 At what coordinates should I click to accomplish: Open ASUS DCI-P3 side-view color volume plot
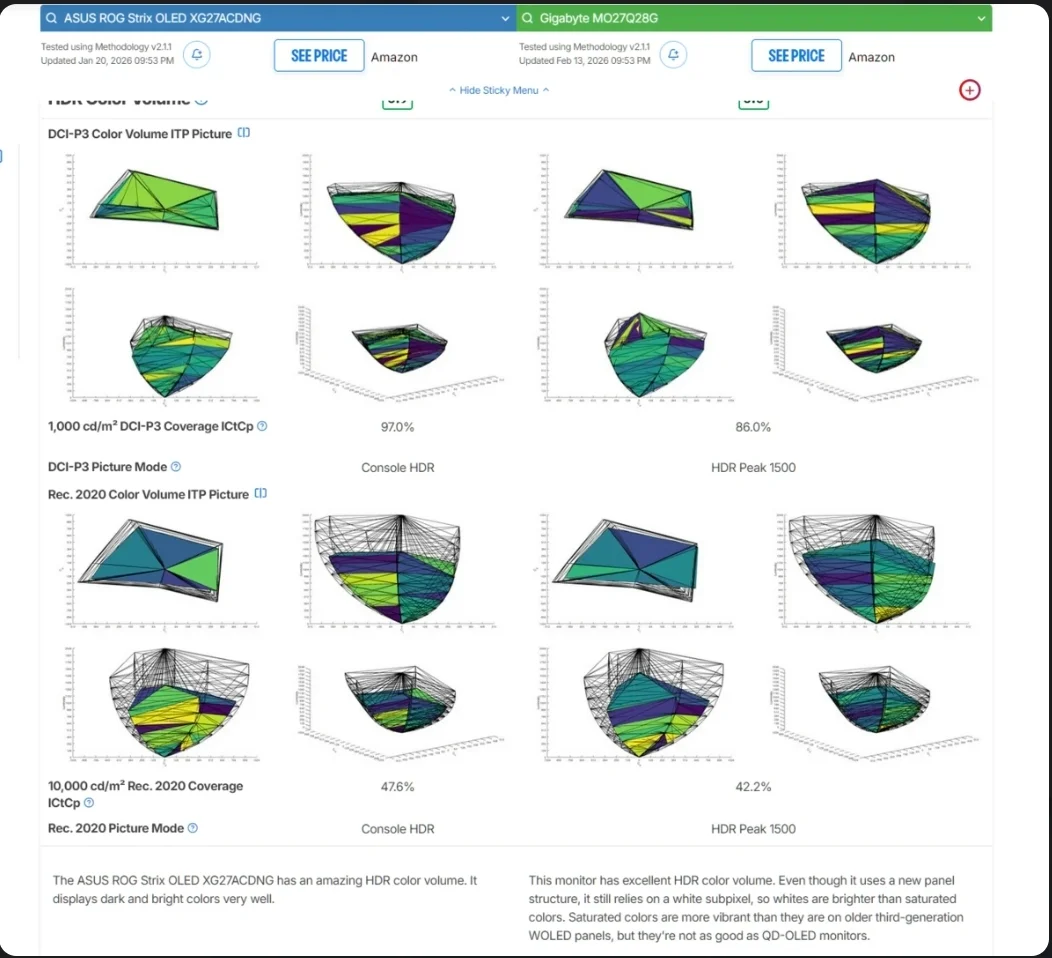click(399, 211)
